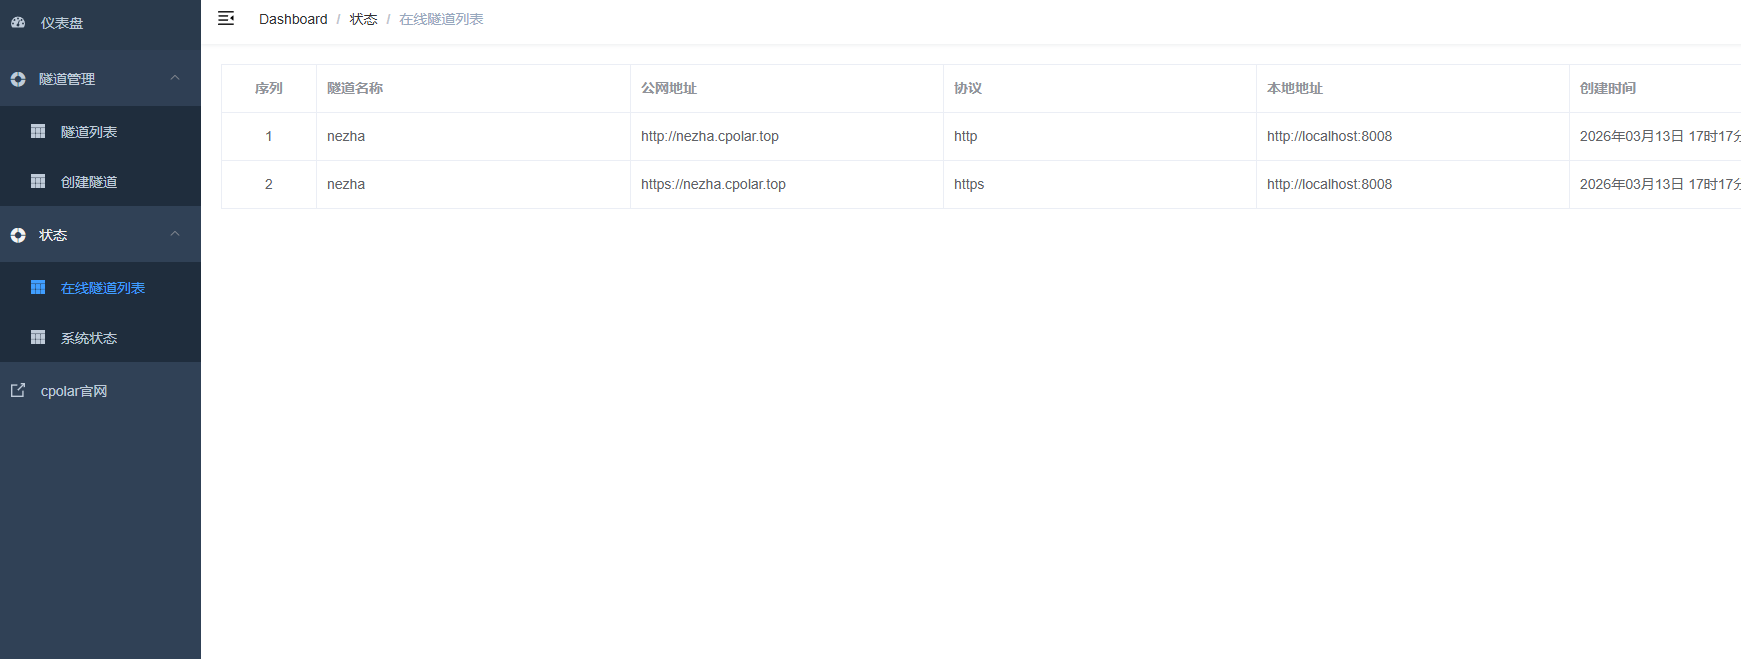Collapse the 状态 section using its chevron
Screen dimensions: 1741x659
(175, 234)
